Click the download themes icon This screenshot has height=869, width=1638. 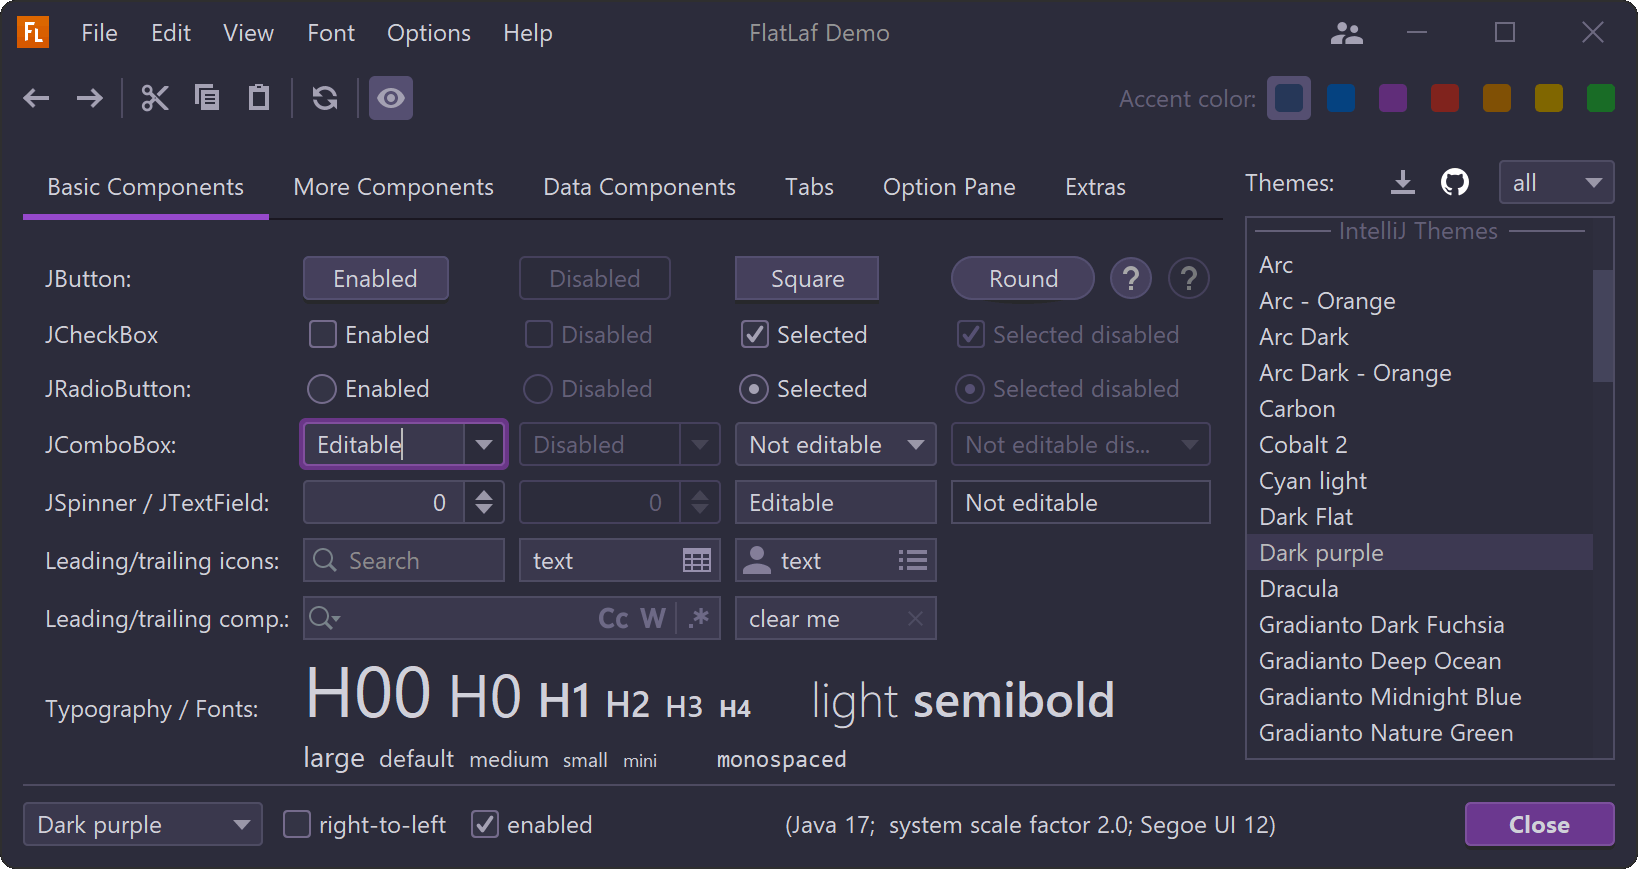(x=1403, y=182)
